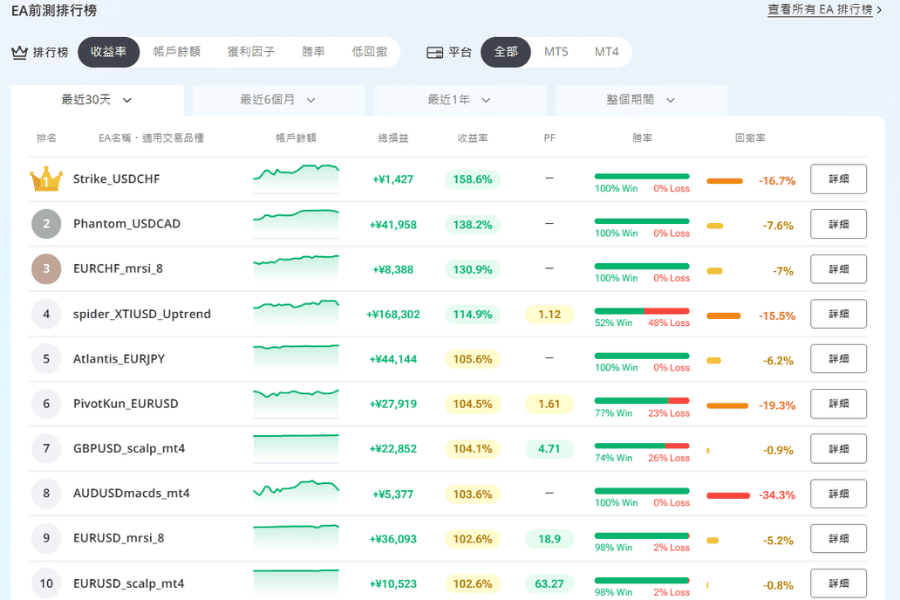Click the PivotKun_EURUSD EA name
The width and height of the screenshot is (900, 600).
pyautogui.click(x=125, y=404)
